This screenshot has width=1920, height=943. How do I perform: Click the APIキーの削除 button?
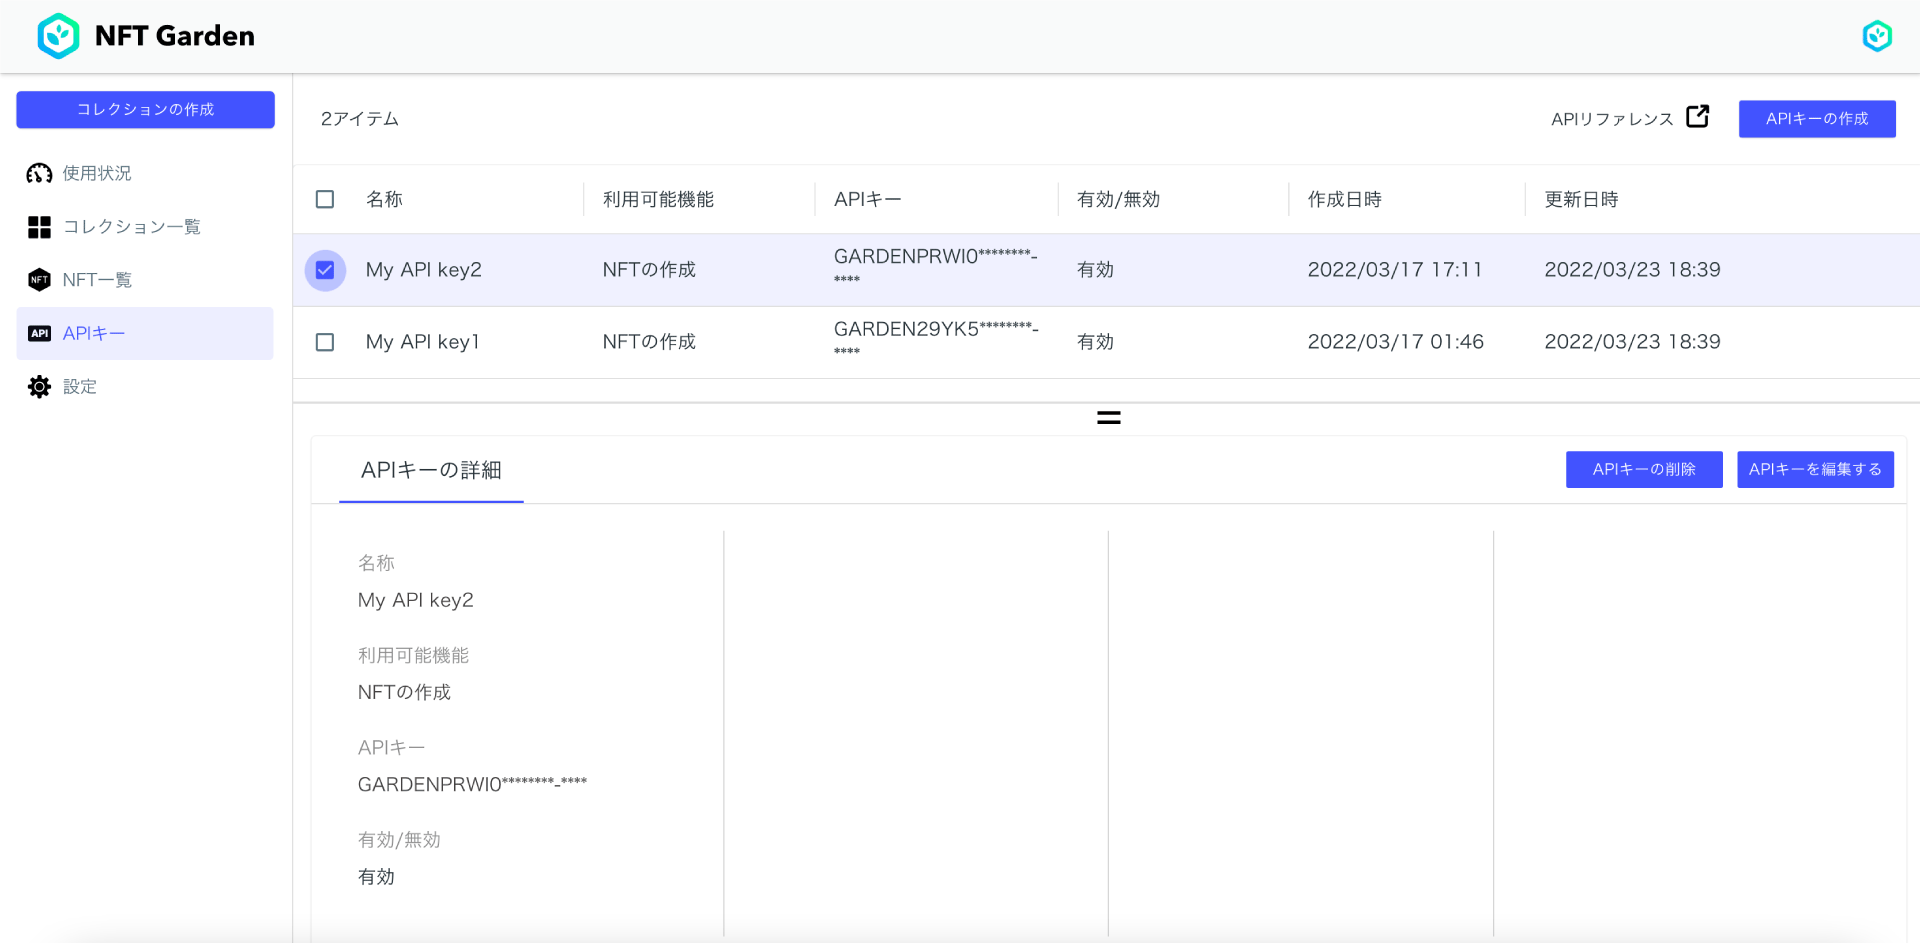tap(1644, 469)
